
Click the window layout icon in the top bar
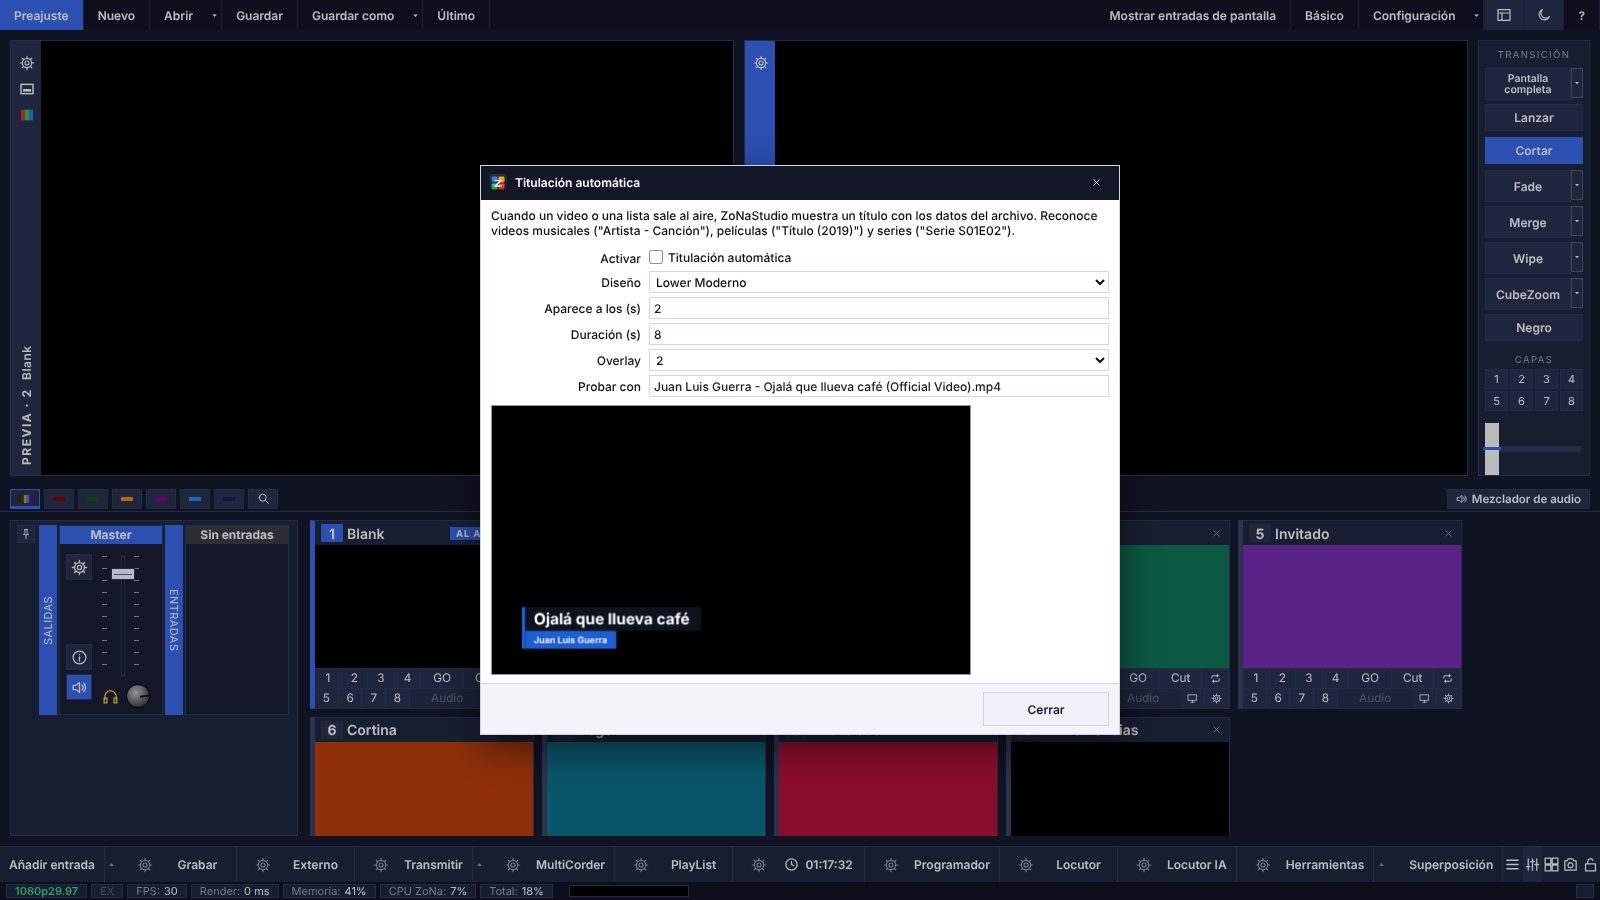click(1503, 15)
